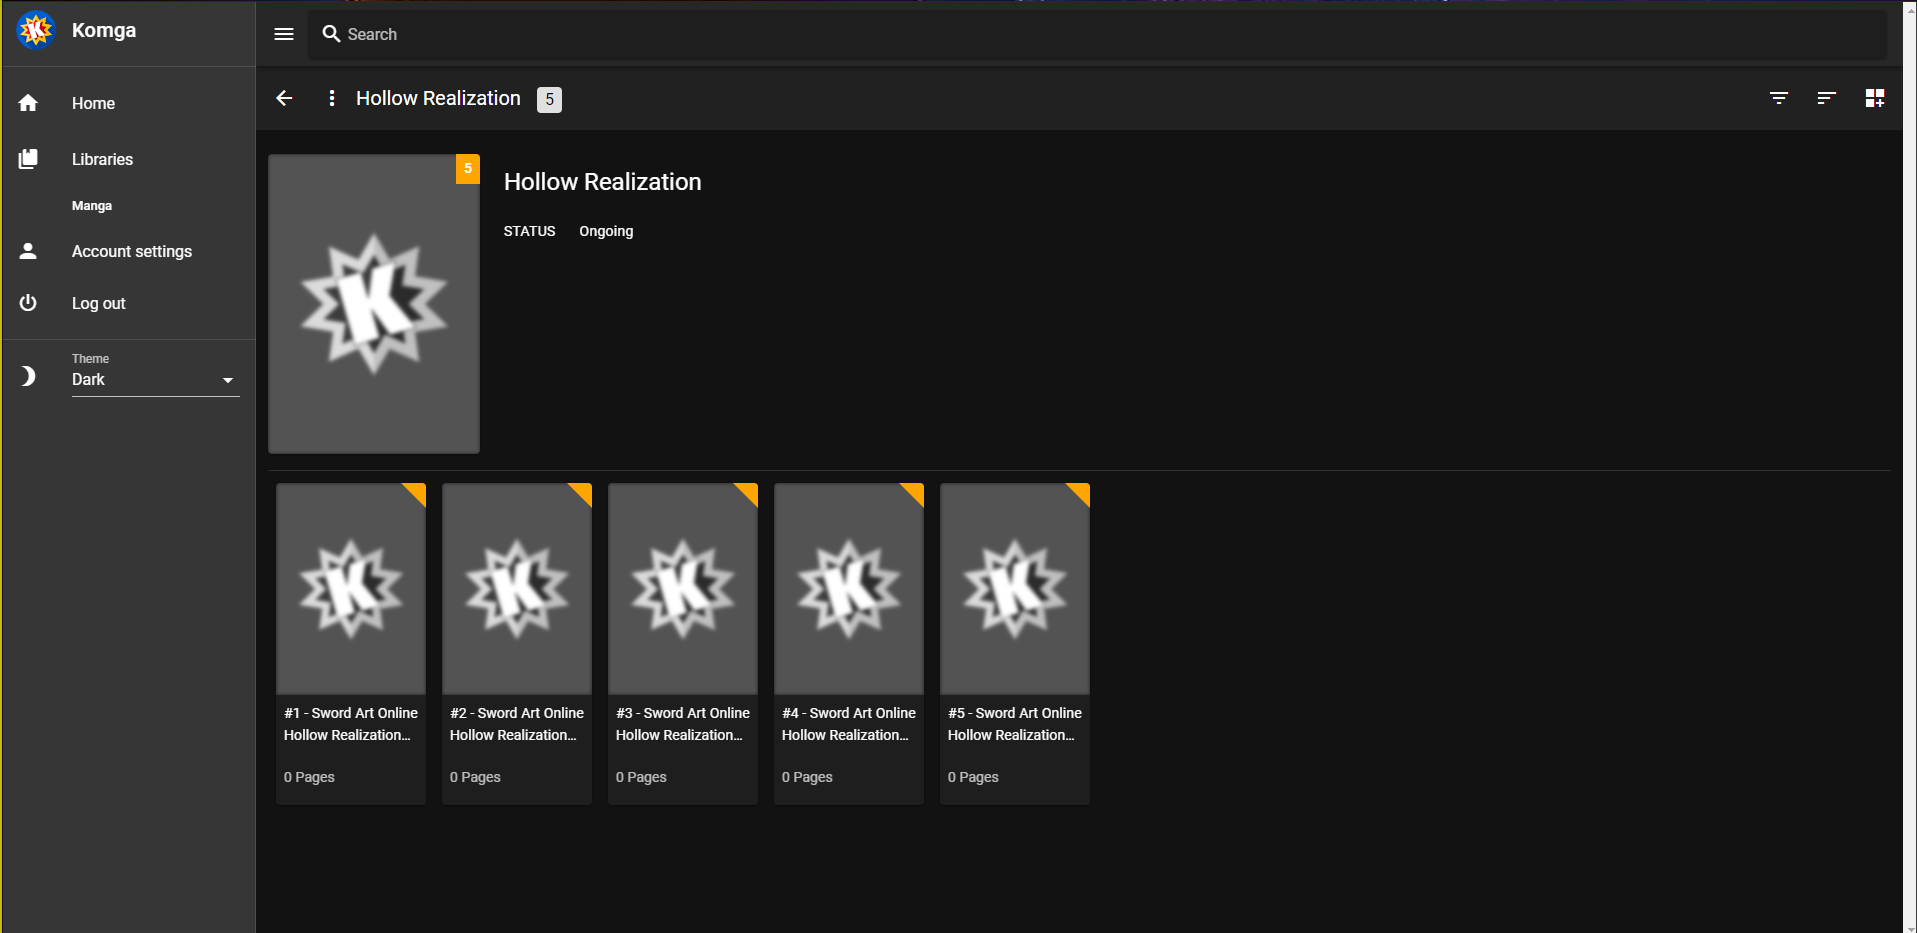
Task: Toggle the navigation drawer with hamburger menu
Action: [x=283, y=34]
